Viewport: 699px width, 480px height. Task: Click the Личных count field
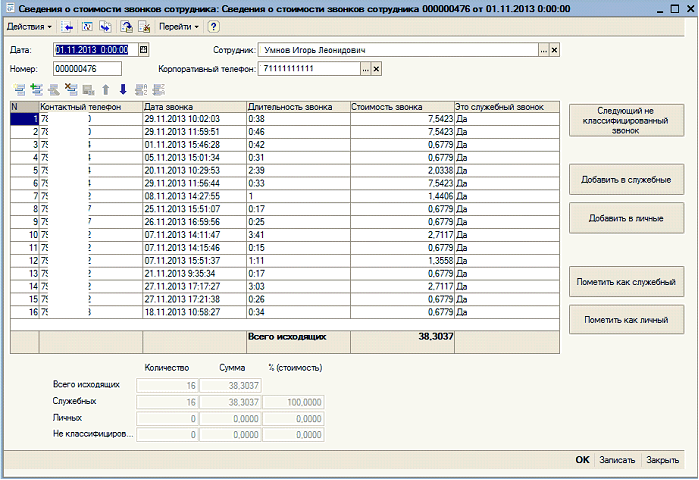click(167, 418)
